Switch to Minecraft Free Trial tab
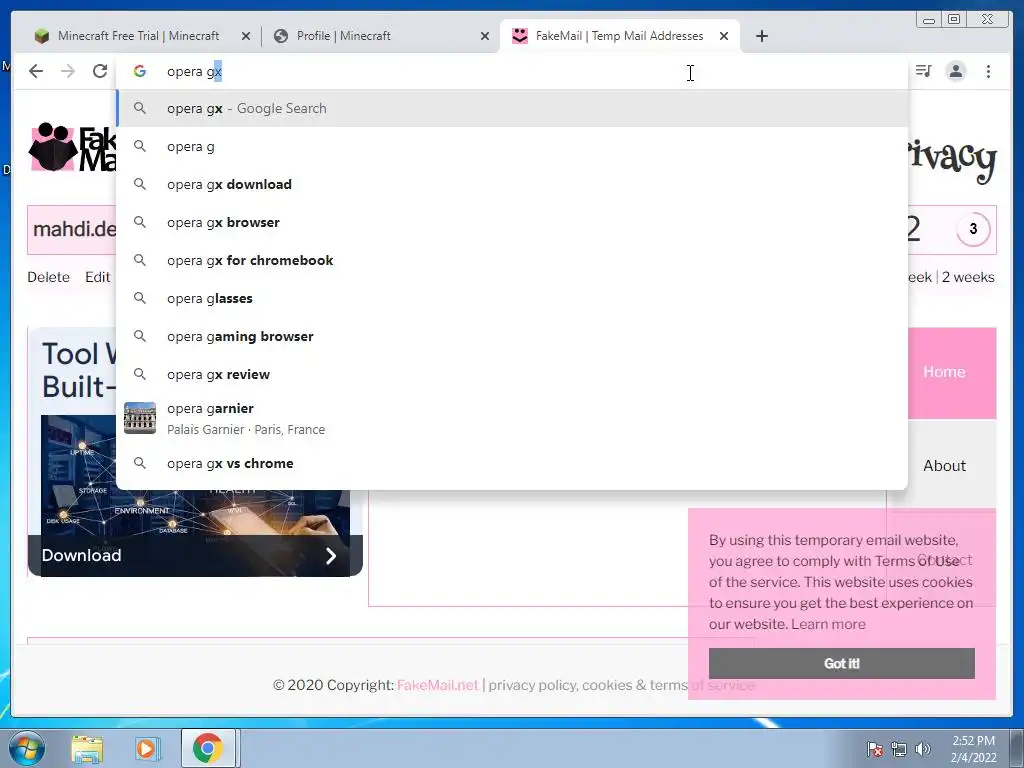The image size is (1024, 768). pos(138,36)
